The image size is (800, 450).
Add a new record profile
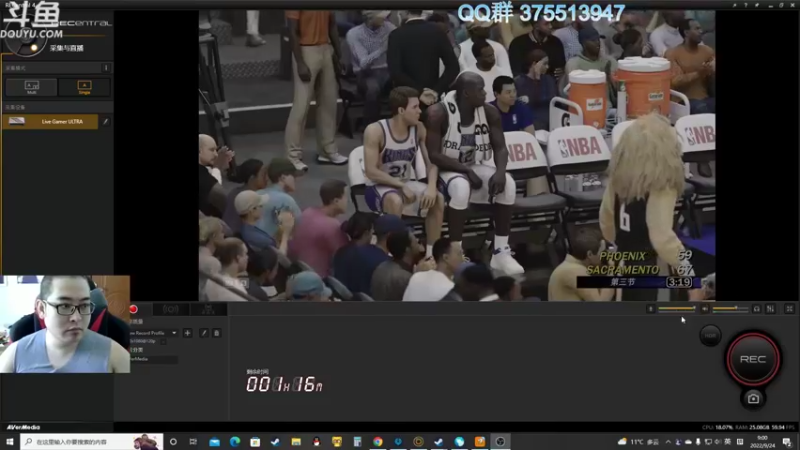187,333
